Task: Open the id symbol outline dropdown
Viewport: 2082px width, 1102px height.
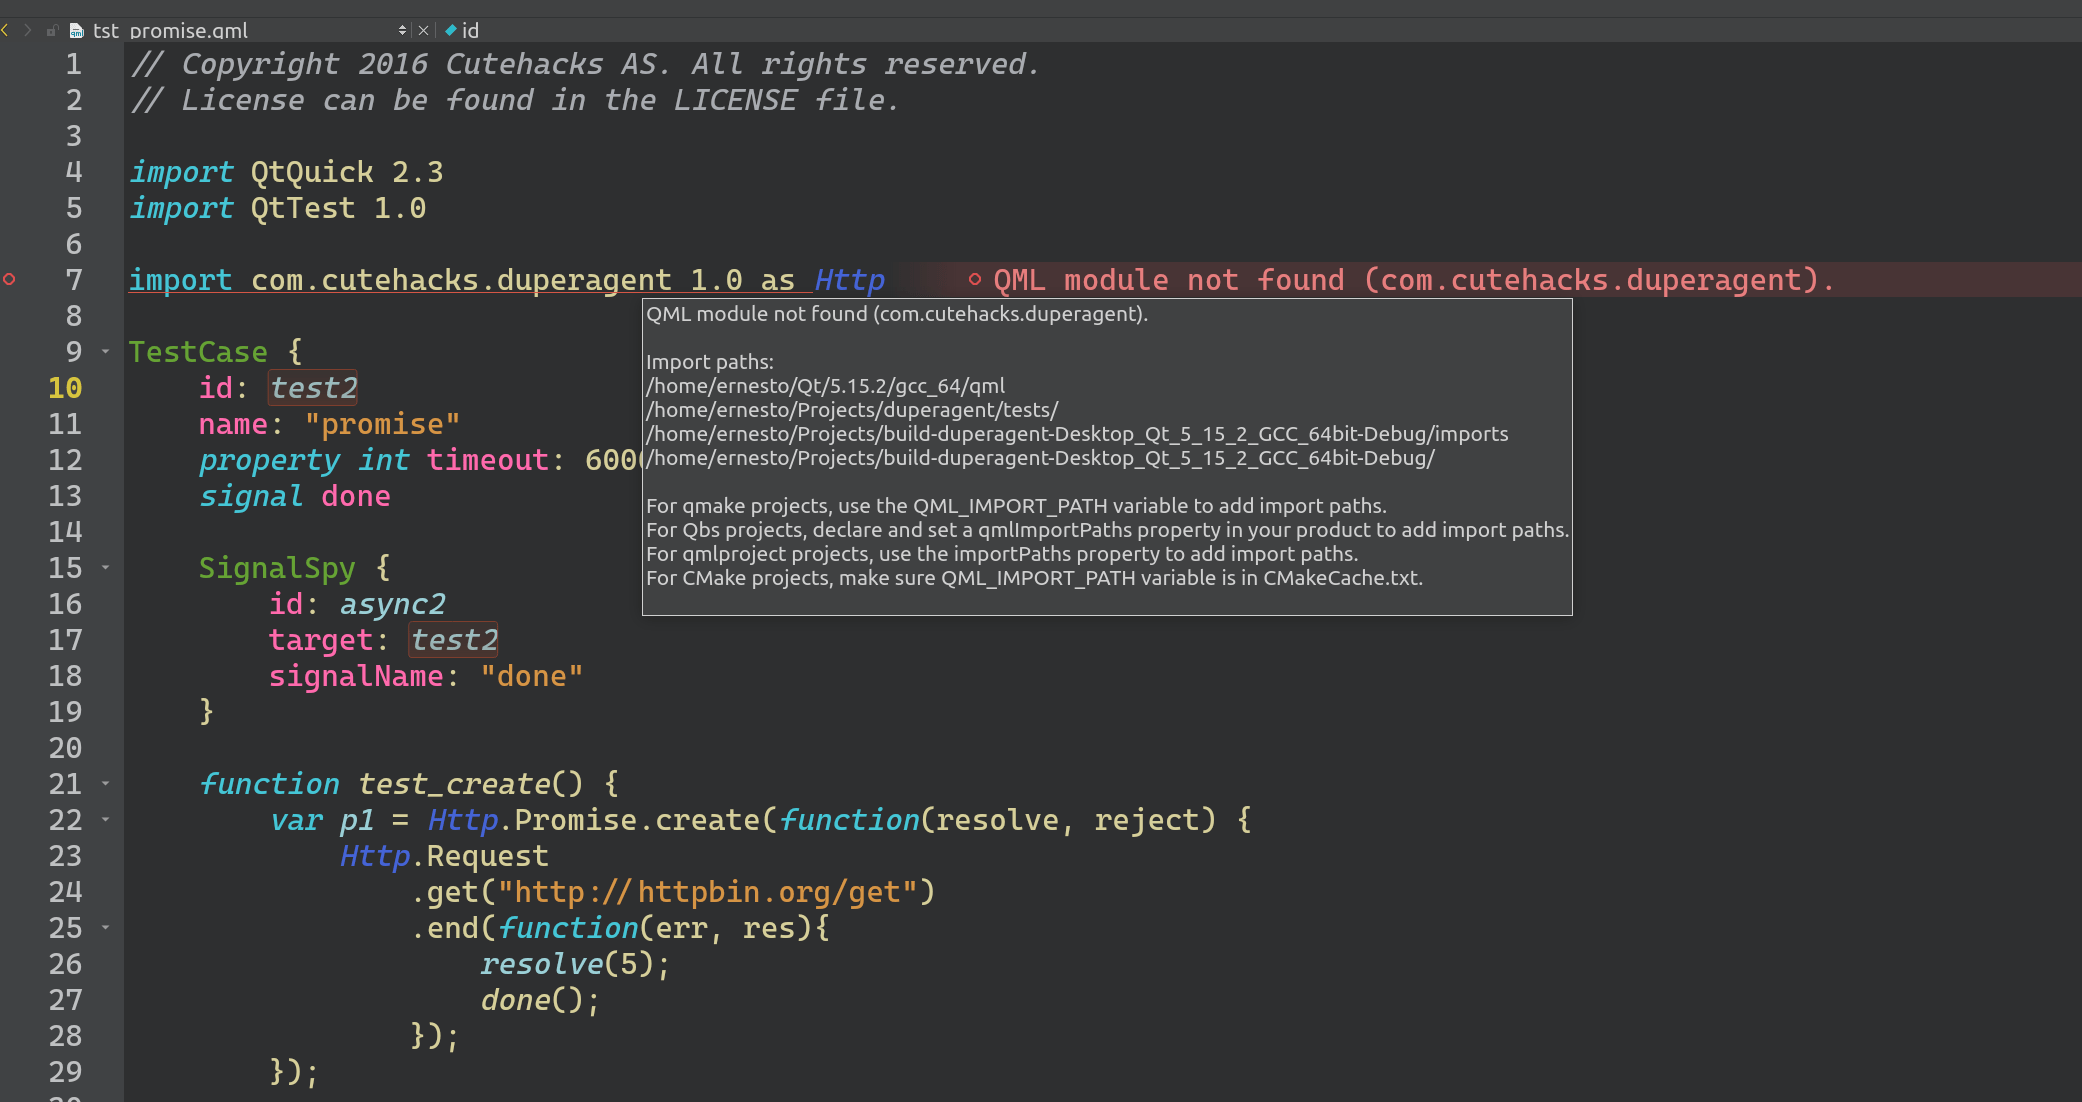Action: coord(470,31)
